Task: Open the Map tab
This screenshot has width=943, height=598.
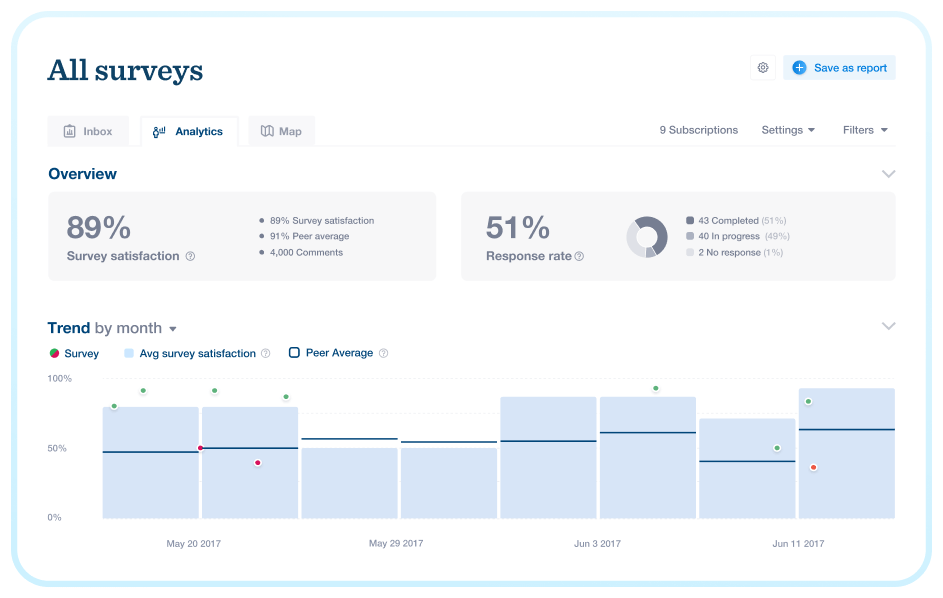Action: point(281,131)
